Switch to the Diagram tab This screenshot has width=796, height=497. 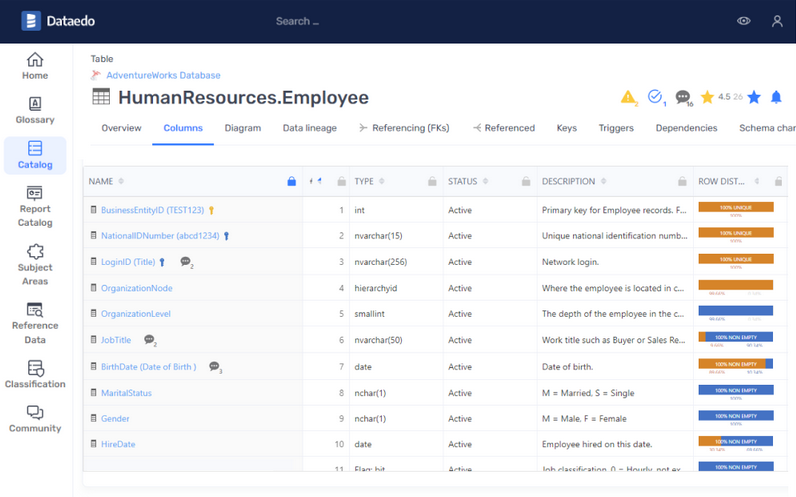(243, 128)
